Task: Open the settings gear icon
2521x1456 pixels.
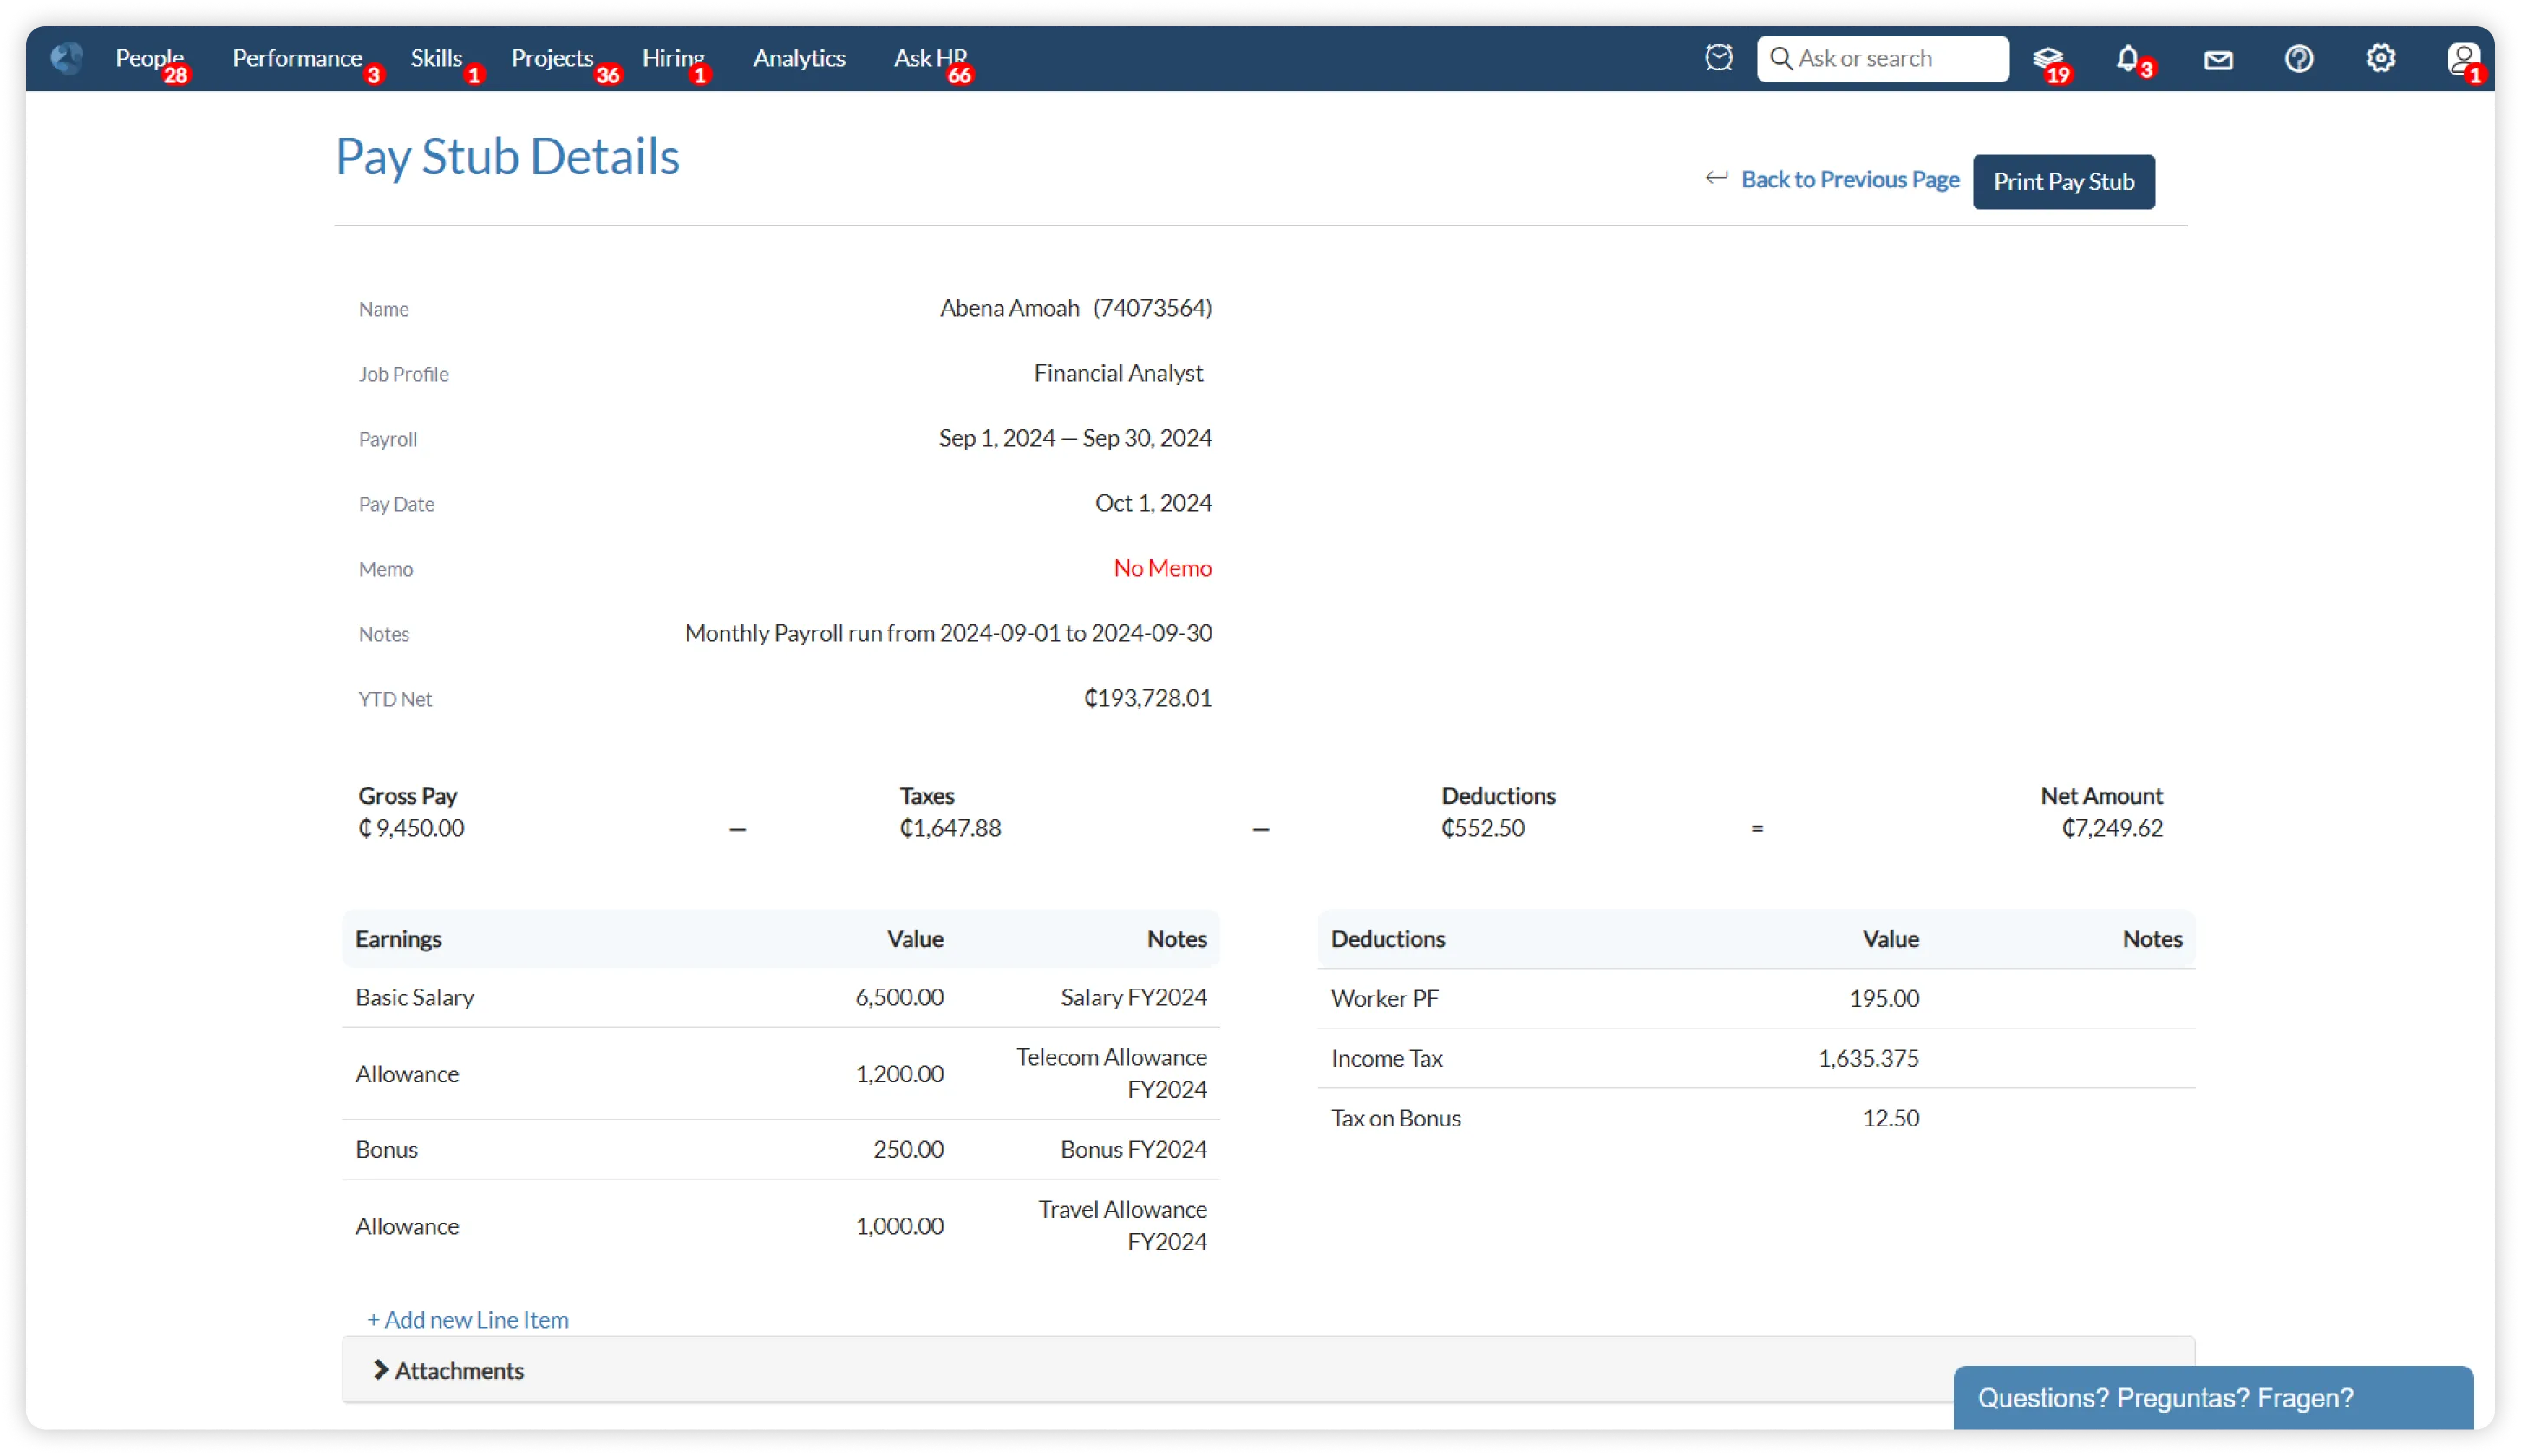Action: click(2380, 58)
